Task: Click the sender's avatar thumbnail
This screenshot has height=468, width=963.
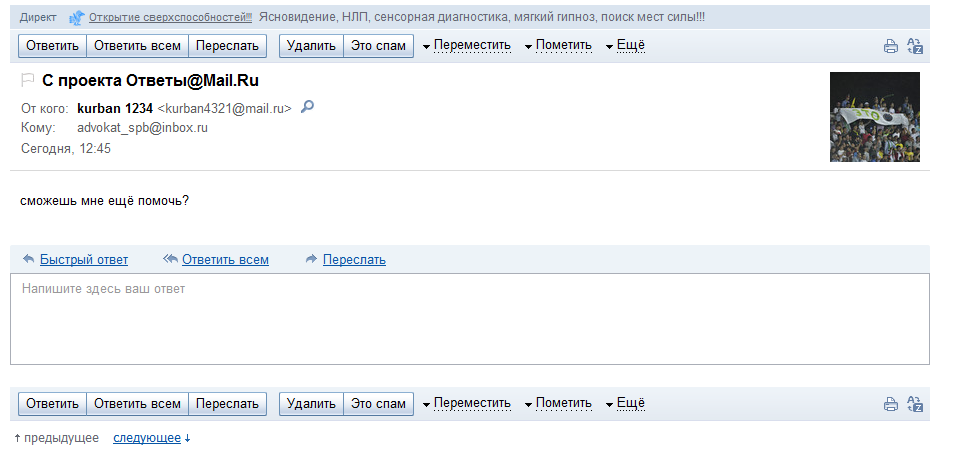Action: coord(875,117)
